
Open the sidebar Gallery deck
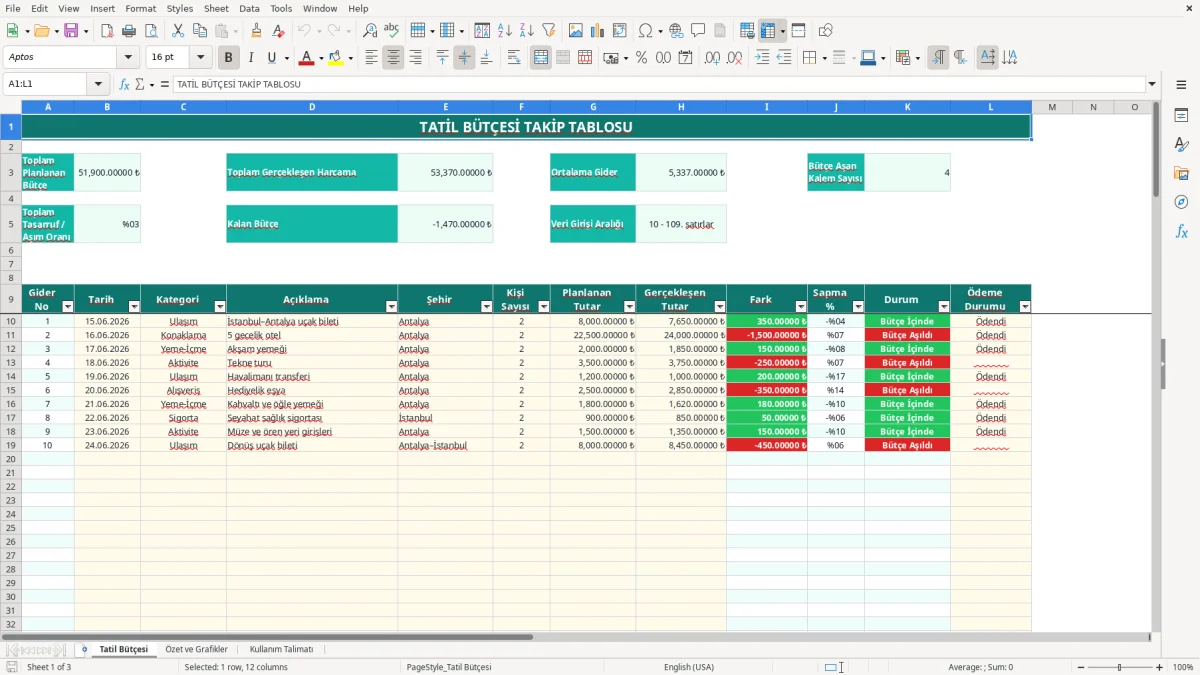[1181, 173]
